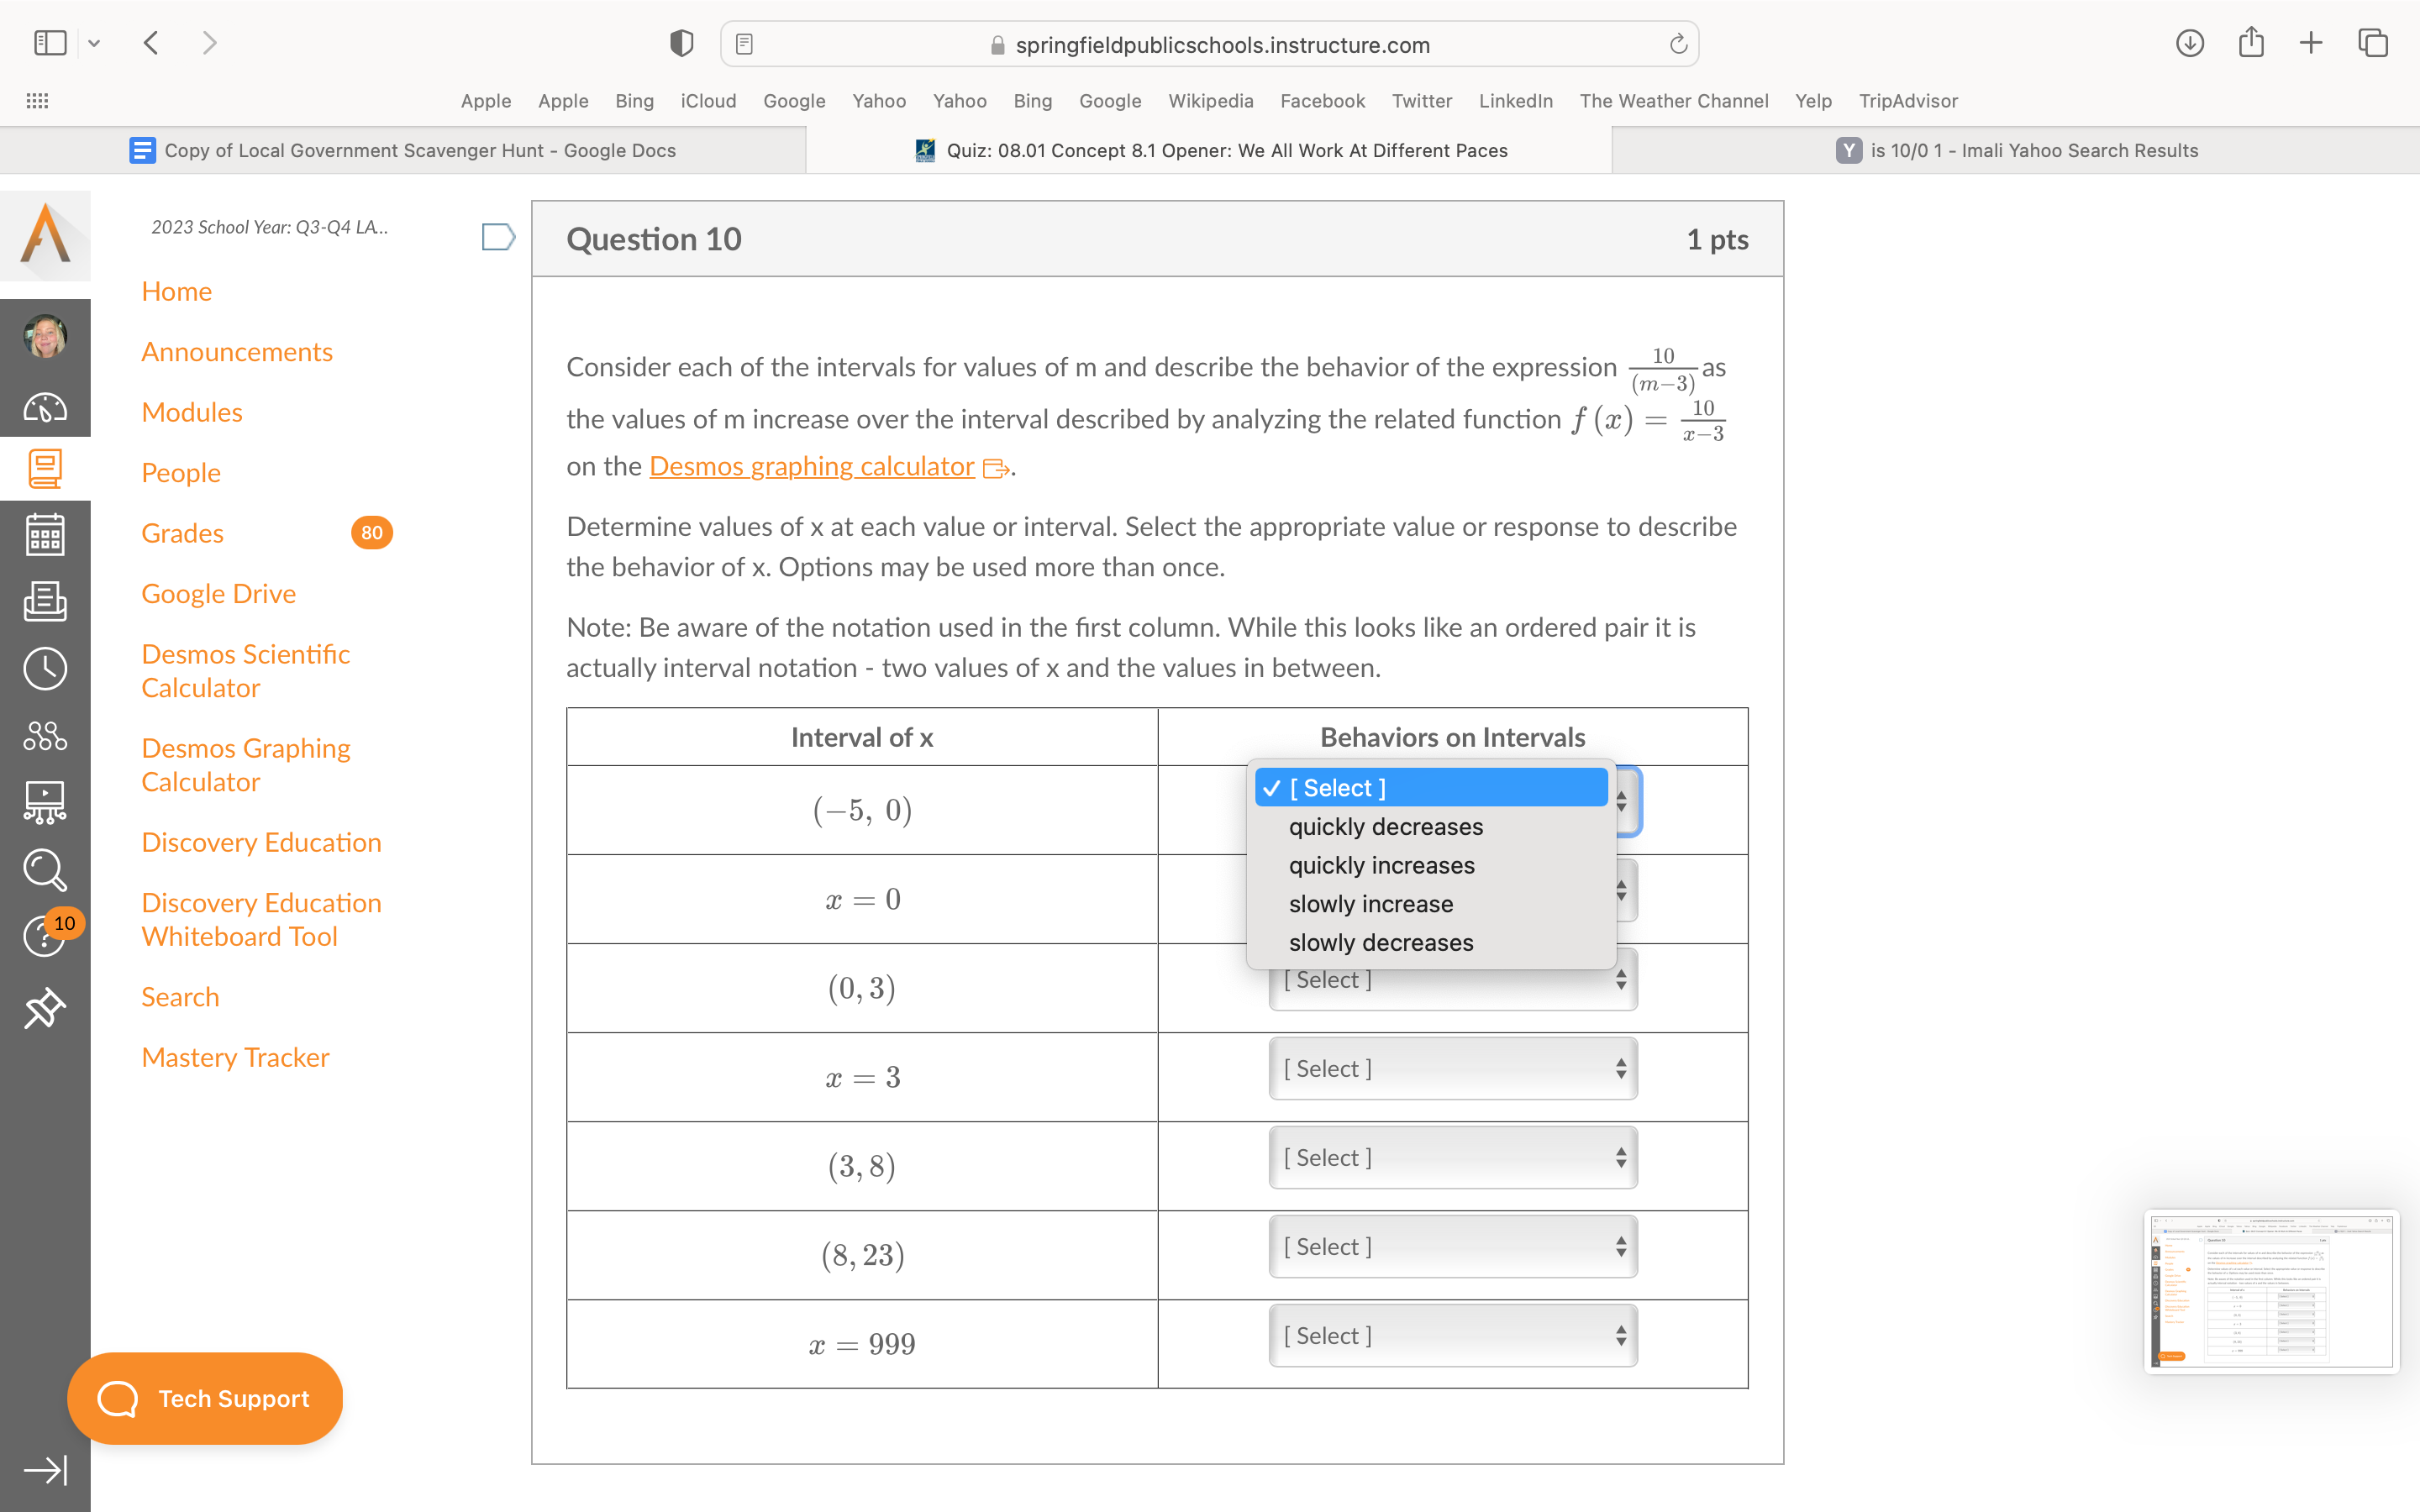Click the Inbox icon in sidebar
2420x1512 pixels.
[x=45, y=601]
